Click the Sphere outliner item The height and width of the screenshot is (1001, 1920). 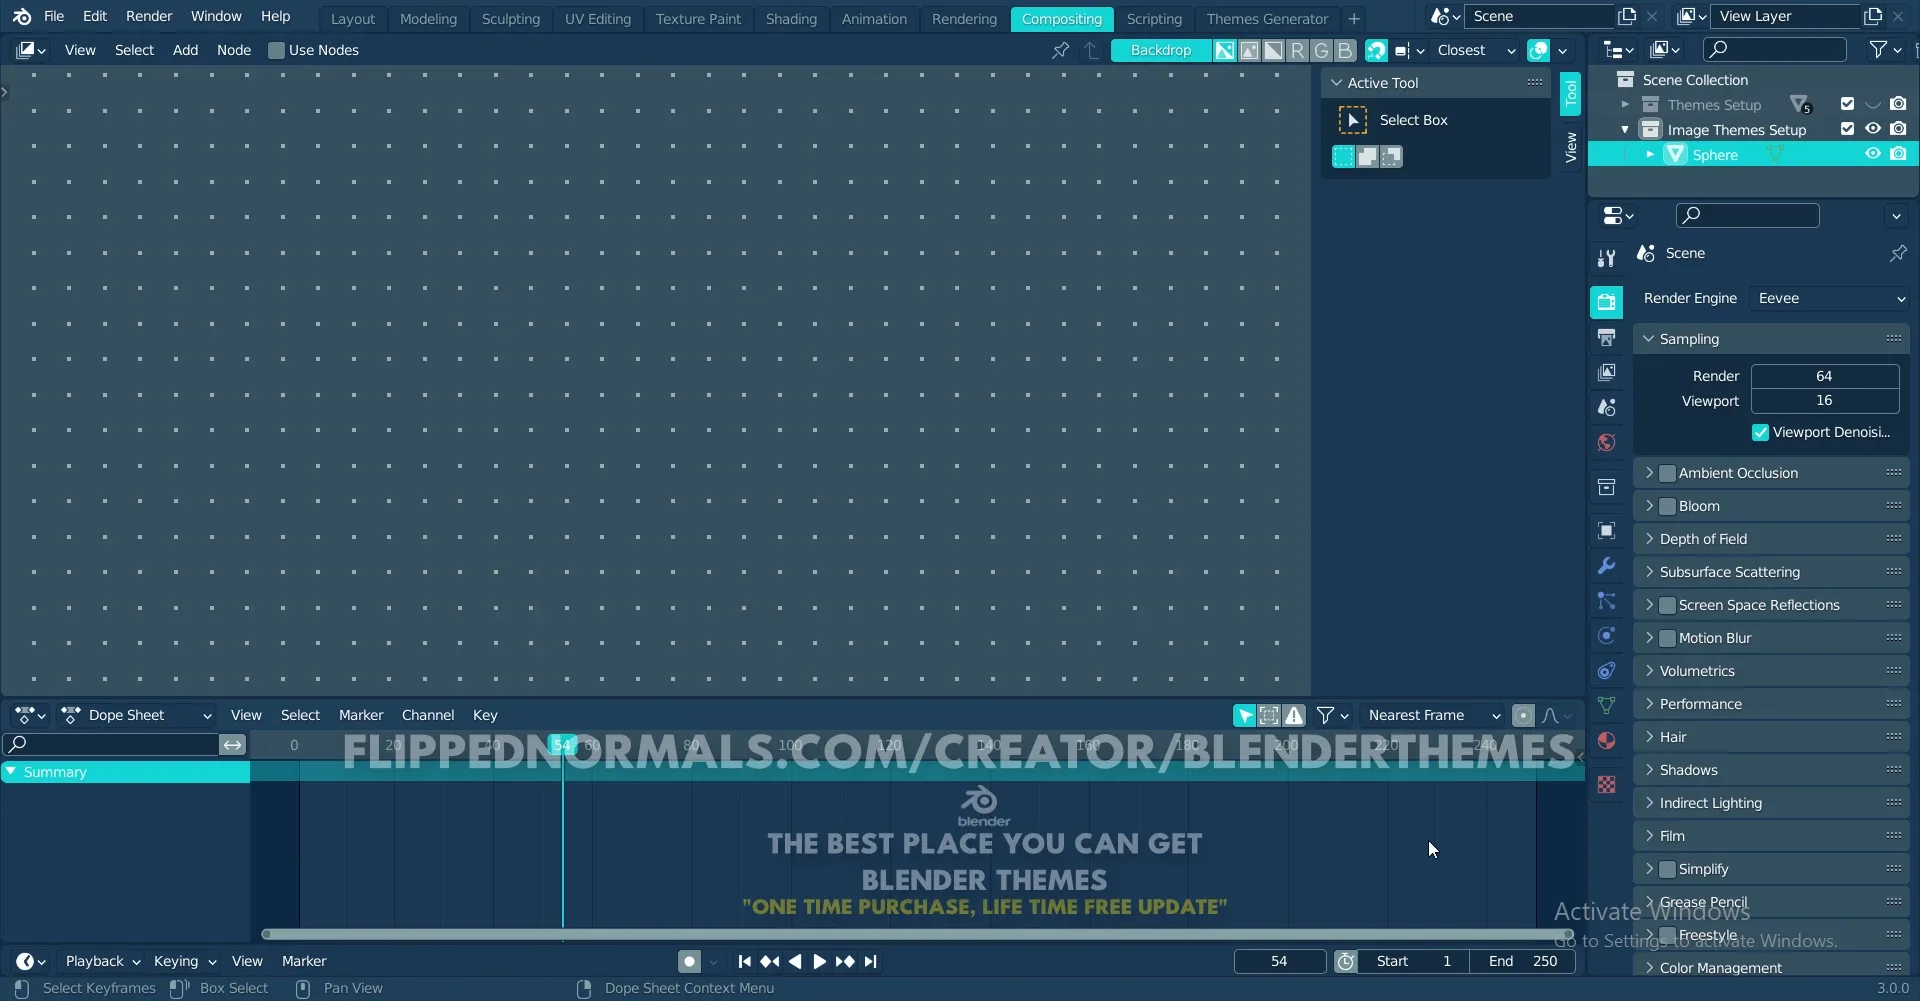click(x=1715, y=155)
